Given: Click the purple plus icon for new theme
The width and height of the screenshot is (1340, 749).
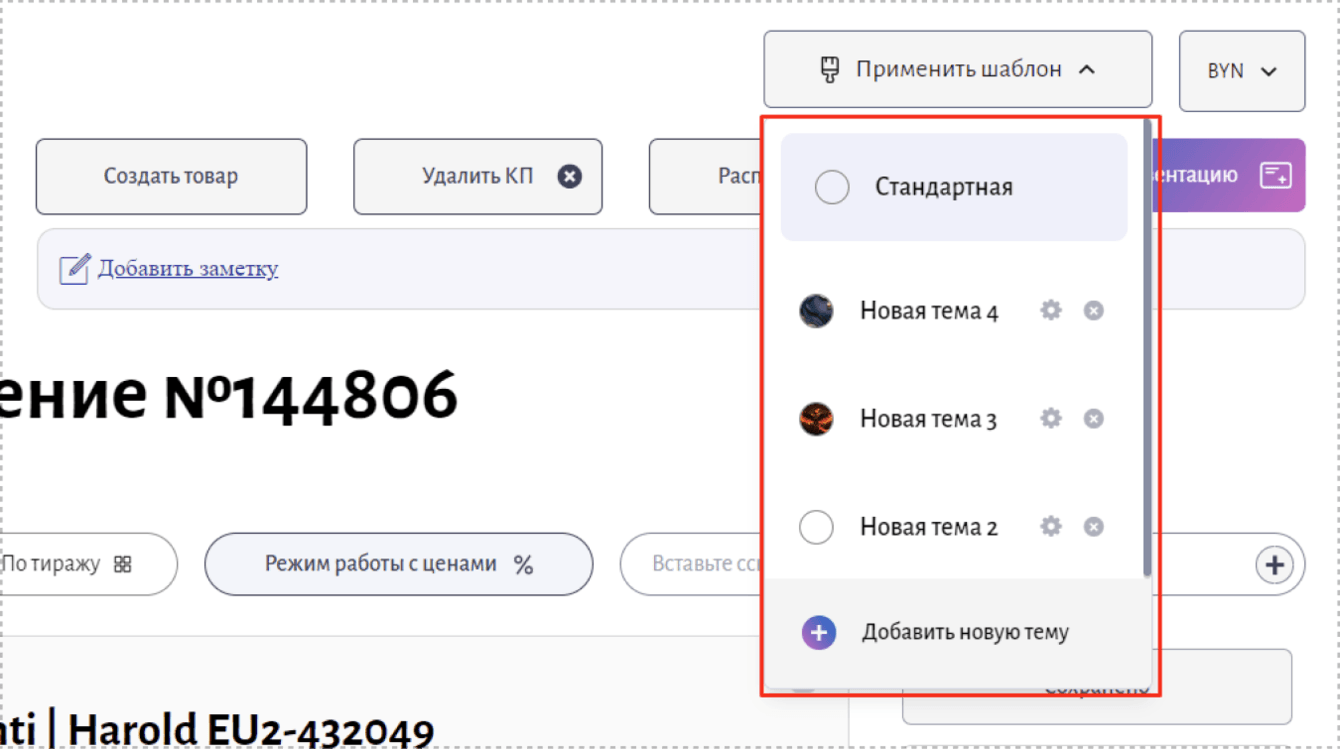Looking at the screenshot, I should click(818, 632).
